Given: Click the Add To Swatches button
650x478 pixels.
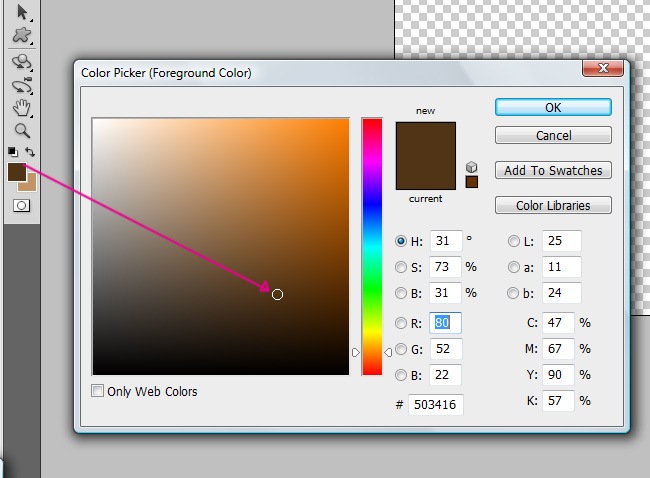Looking at the screenshot, I should pyautogui.click(x=553, y=170).
